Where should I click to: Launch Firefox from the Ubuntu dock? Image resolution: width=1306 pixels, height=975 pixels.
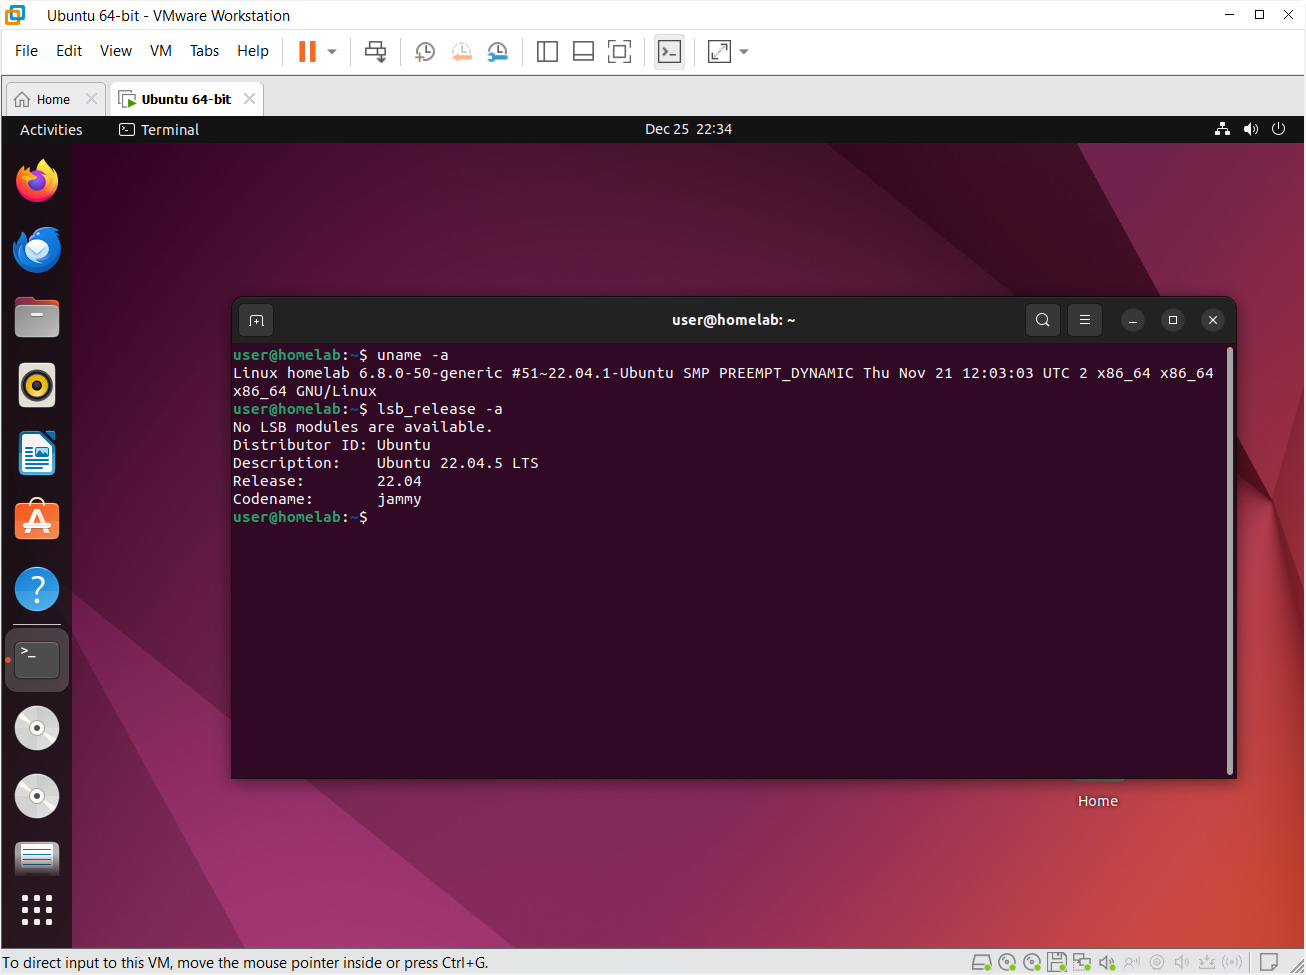coord(36,181)
